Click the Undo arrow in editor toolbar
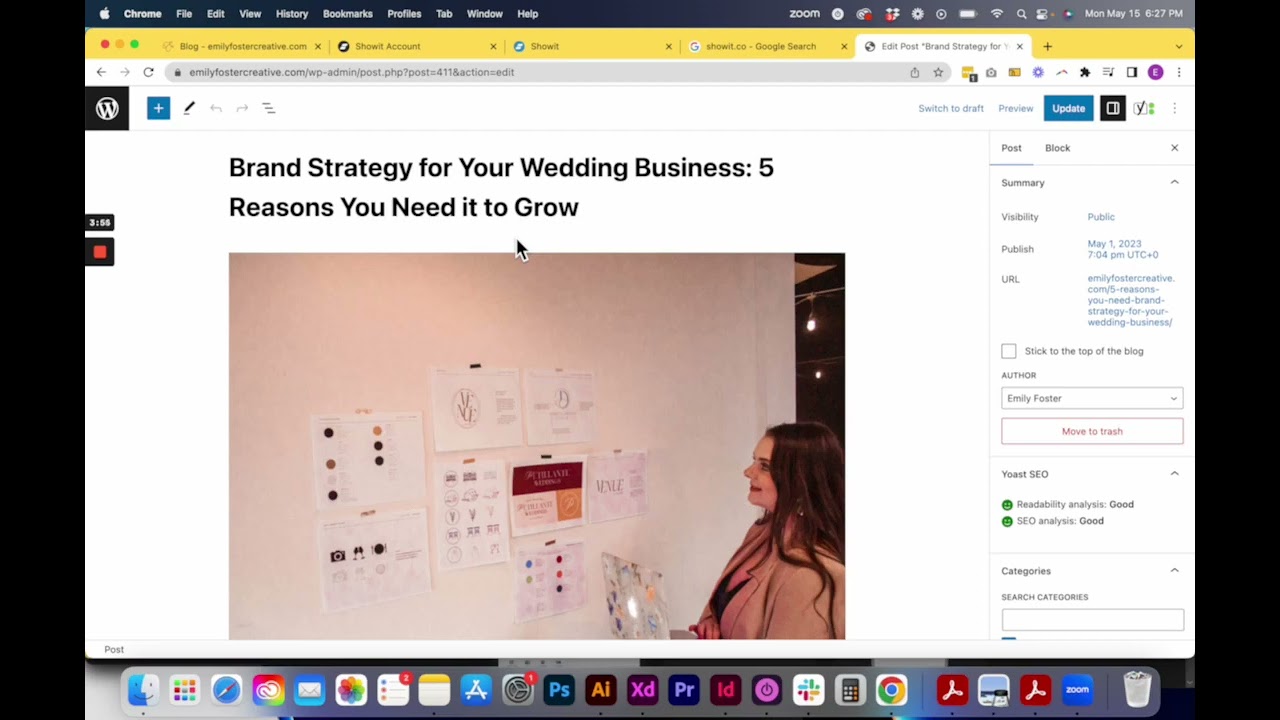The height and width of the screenshot is (720, 1280). coord(215,108)
